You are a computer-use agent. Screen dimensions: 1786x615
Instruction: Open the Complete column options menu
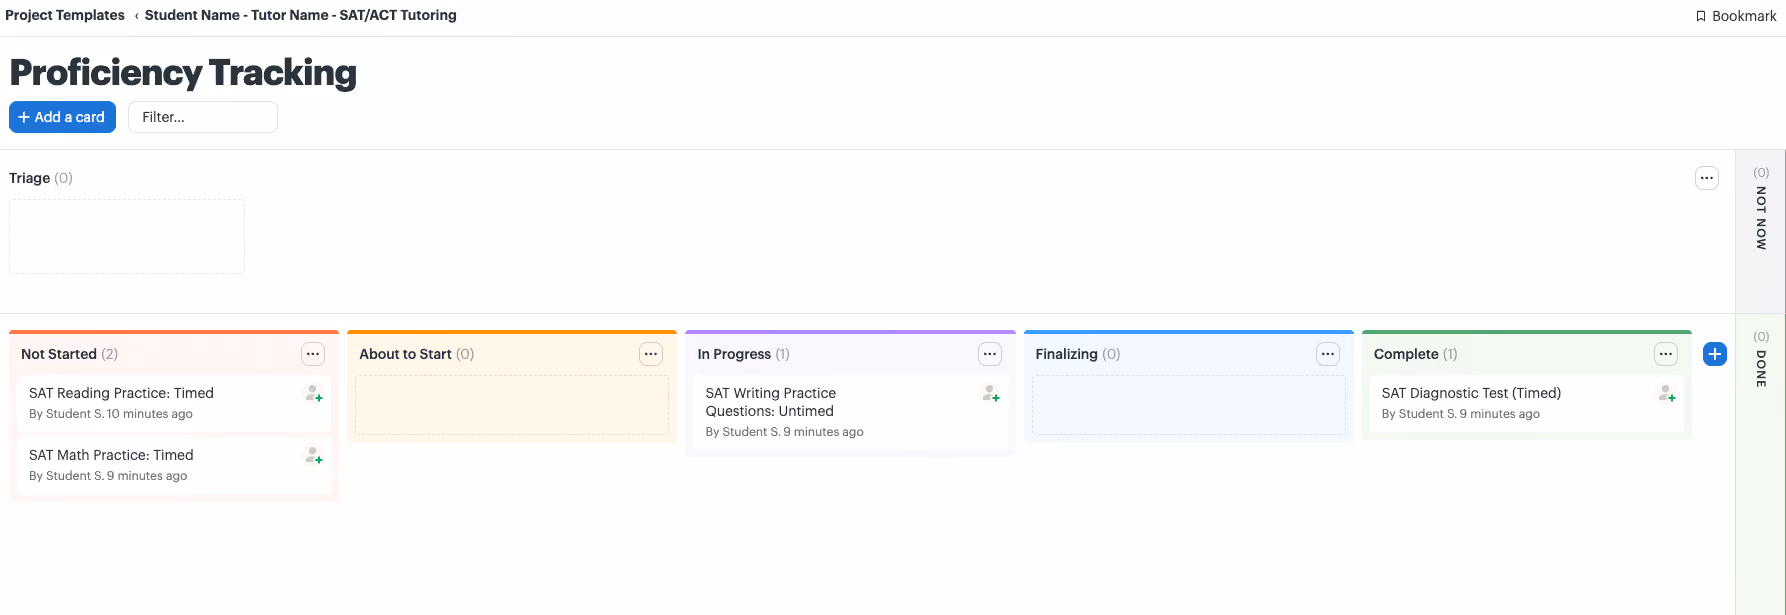(x=1666, y=354)
